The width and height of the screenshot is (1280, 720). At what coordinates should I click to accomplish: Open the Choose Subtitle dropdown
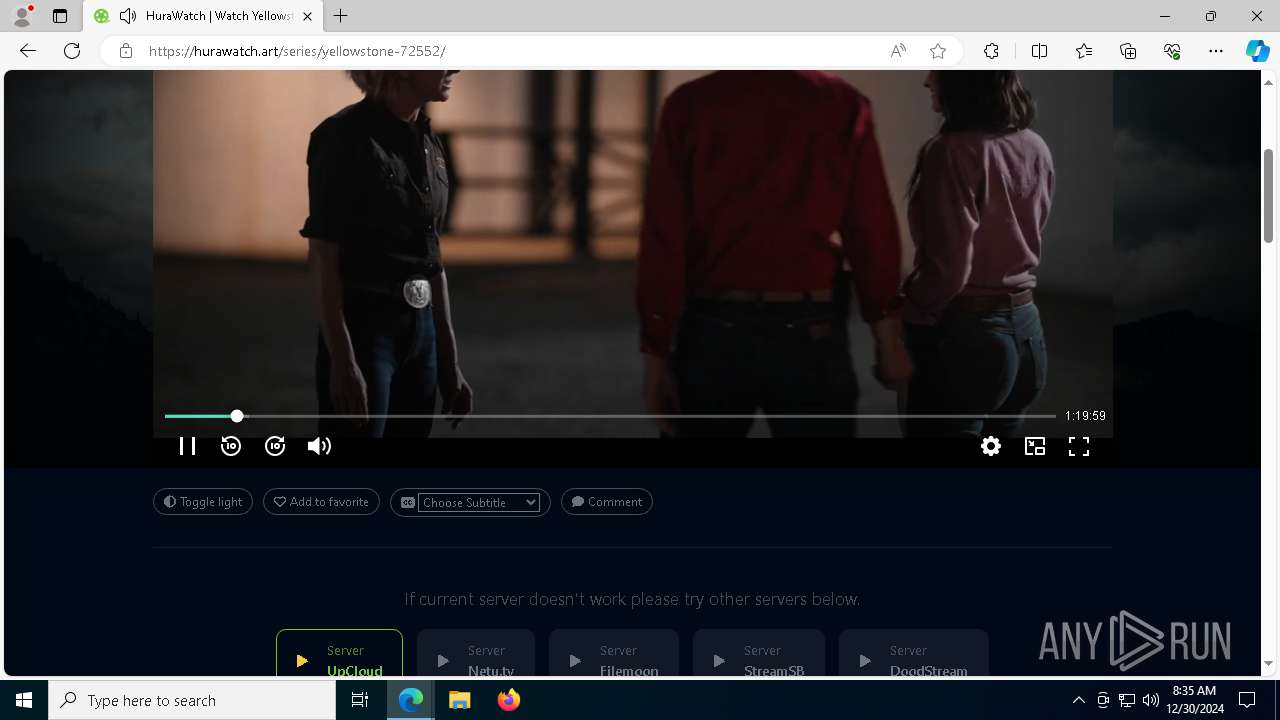tap(479, 502)
